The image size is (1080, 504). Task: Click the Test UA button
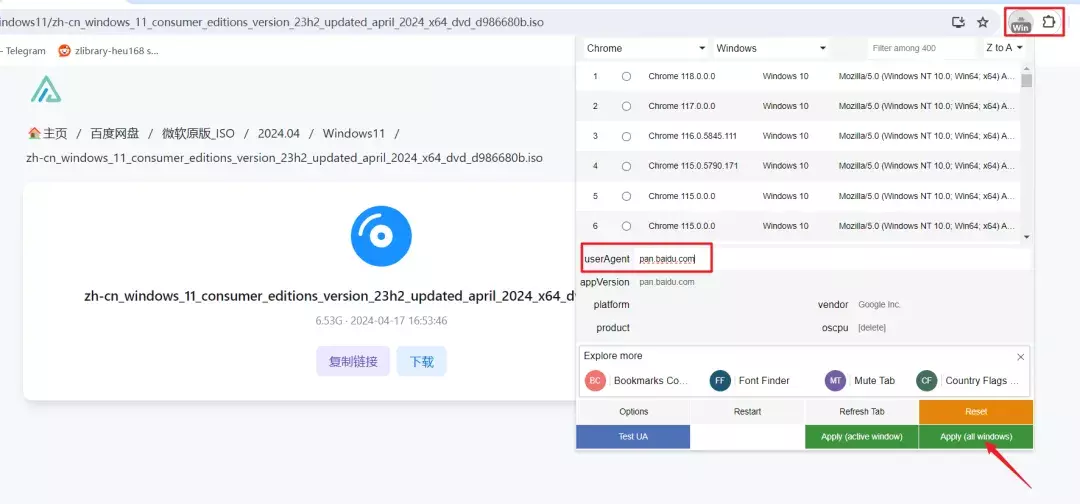(x=633, y=437)
